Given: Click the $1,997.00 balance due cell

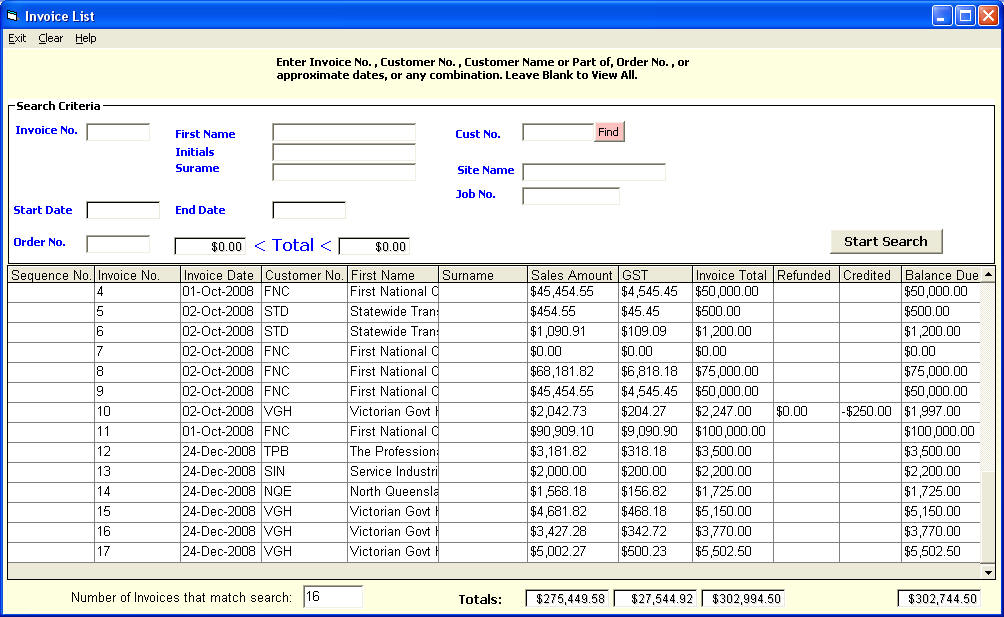Looking at the screenshot, I should [941, 412].
